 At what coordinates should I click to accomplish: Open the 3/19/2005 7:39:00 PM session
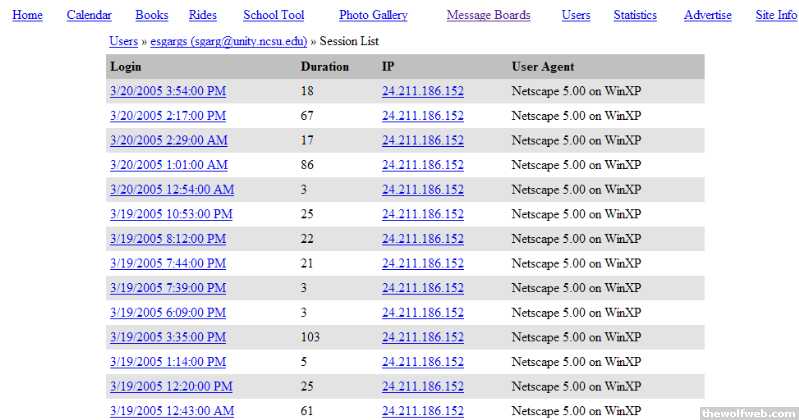(x=168, y=288)
